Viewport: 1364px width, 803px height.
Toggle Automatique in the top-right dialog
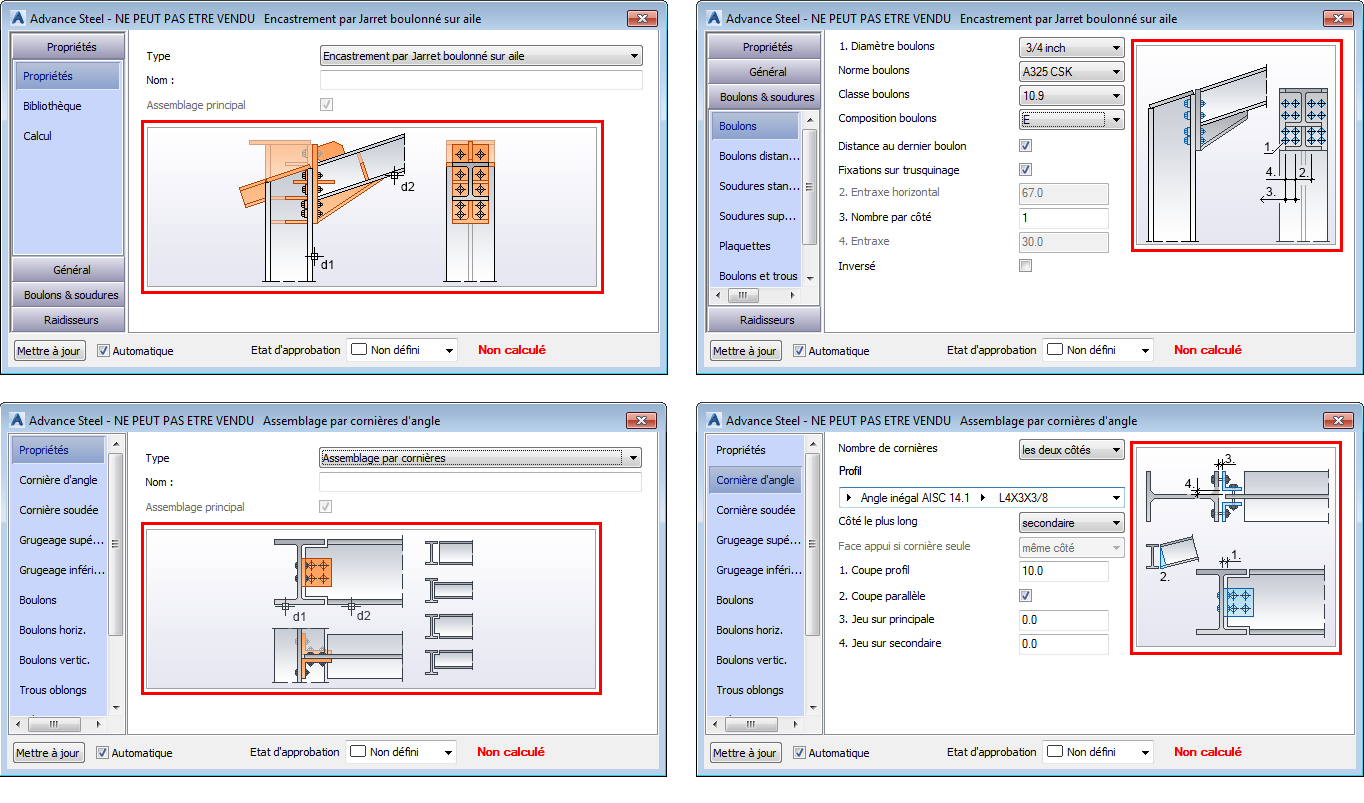[799, 351]
